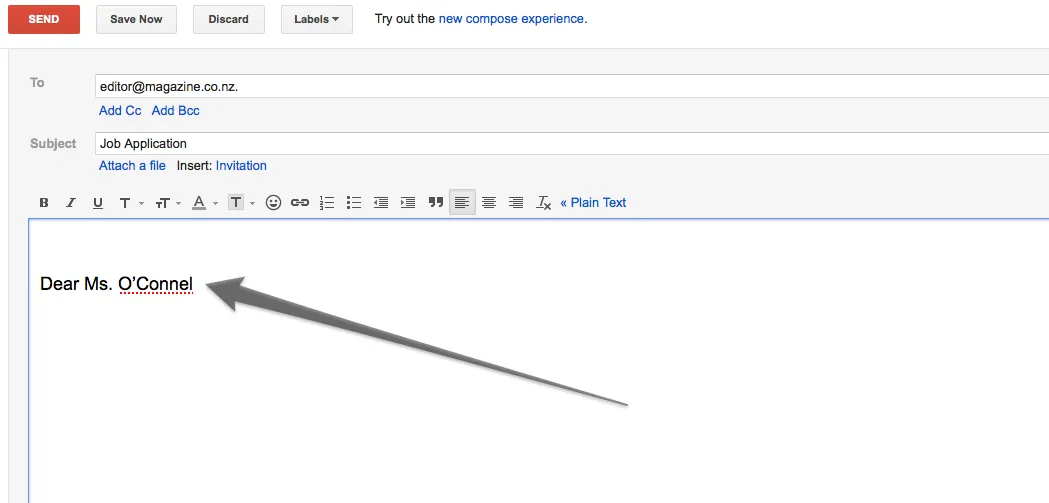This screenshot has width=1049, height=503.
Task: Toggle italic text style
Action: click(x=71, y=203)
